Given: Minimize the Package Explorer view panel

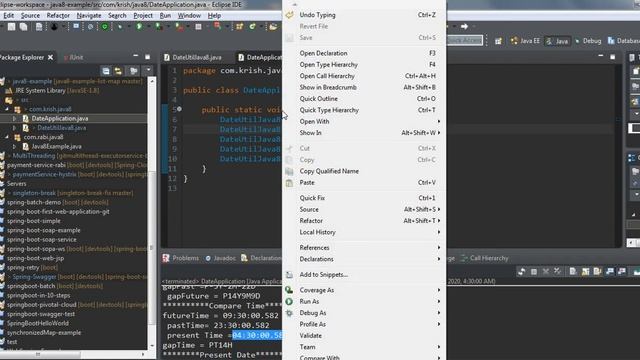Looking at the screenshot, I should tap(136, 56).
